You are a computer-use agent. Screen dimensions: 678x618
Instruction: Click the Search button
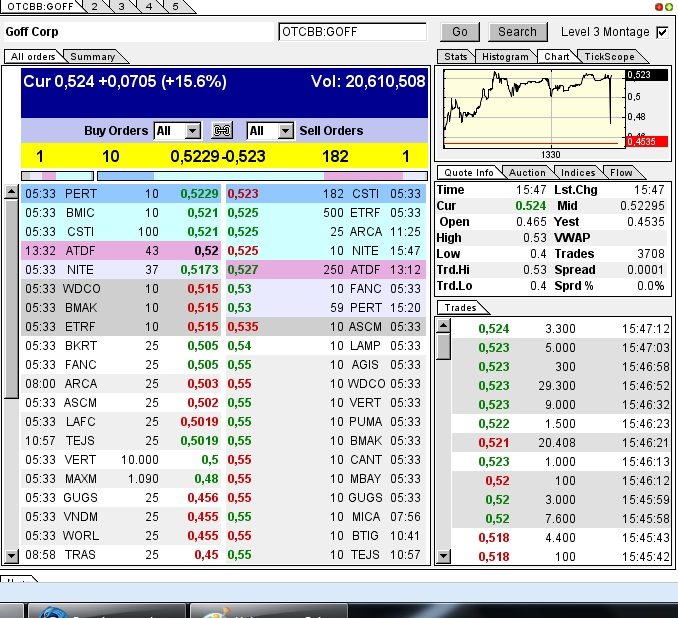517,32
